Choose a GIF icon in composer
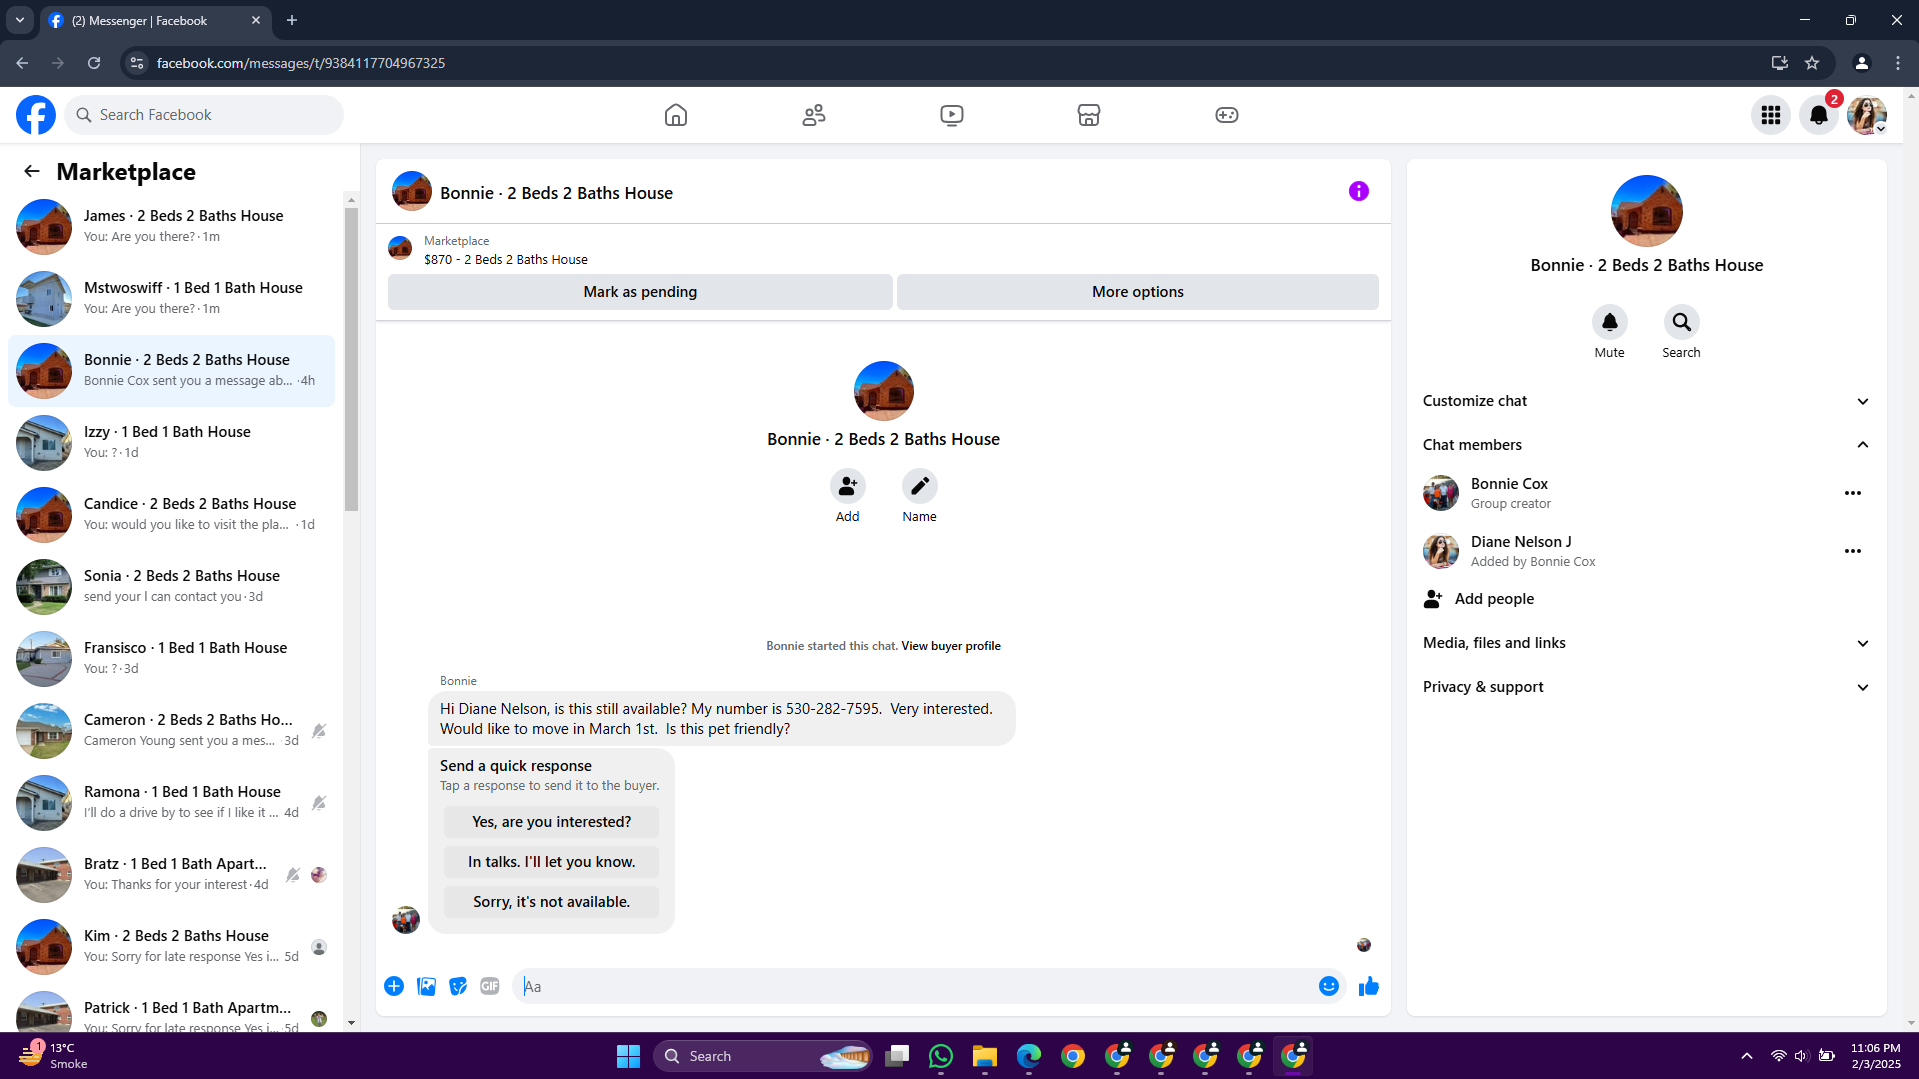 pyautogui.click(x=490, y=986)
